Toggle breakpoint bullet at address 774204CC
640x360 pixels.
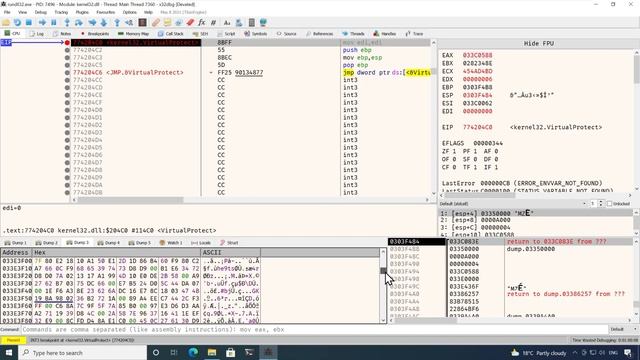[67, 80]
